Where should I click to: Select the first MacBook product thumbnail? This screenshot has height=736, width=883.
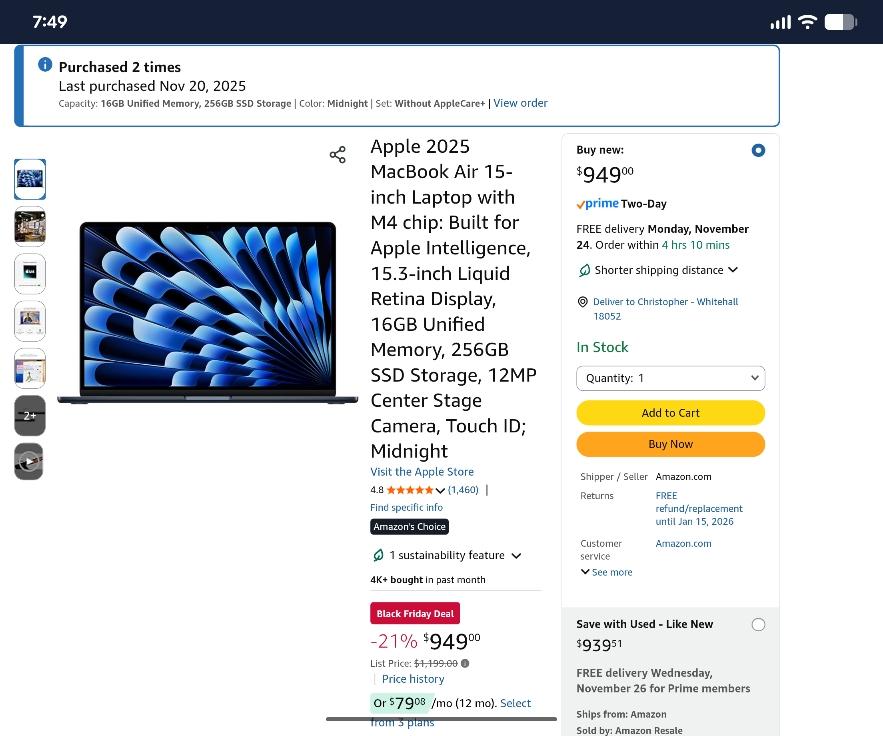click(x=30, y=179)
